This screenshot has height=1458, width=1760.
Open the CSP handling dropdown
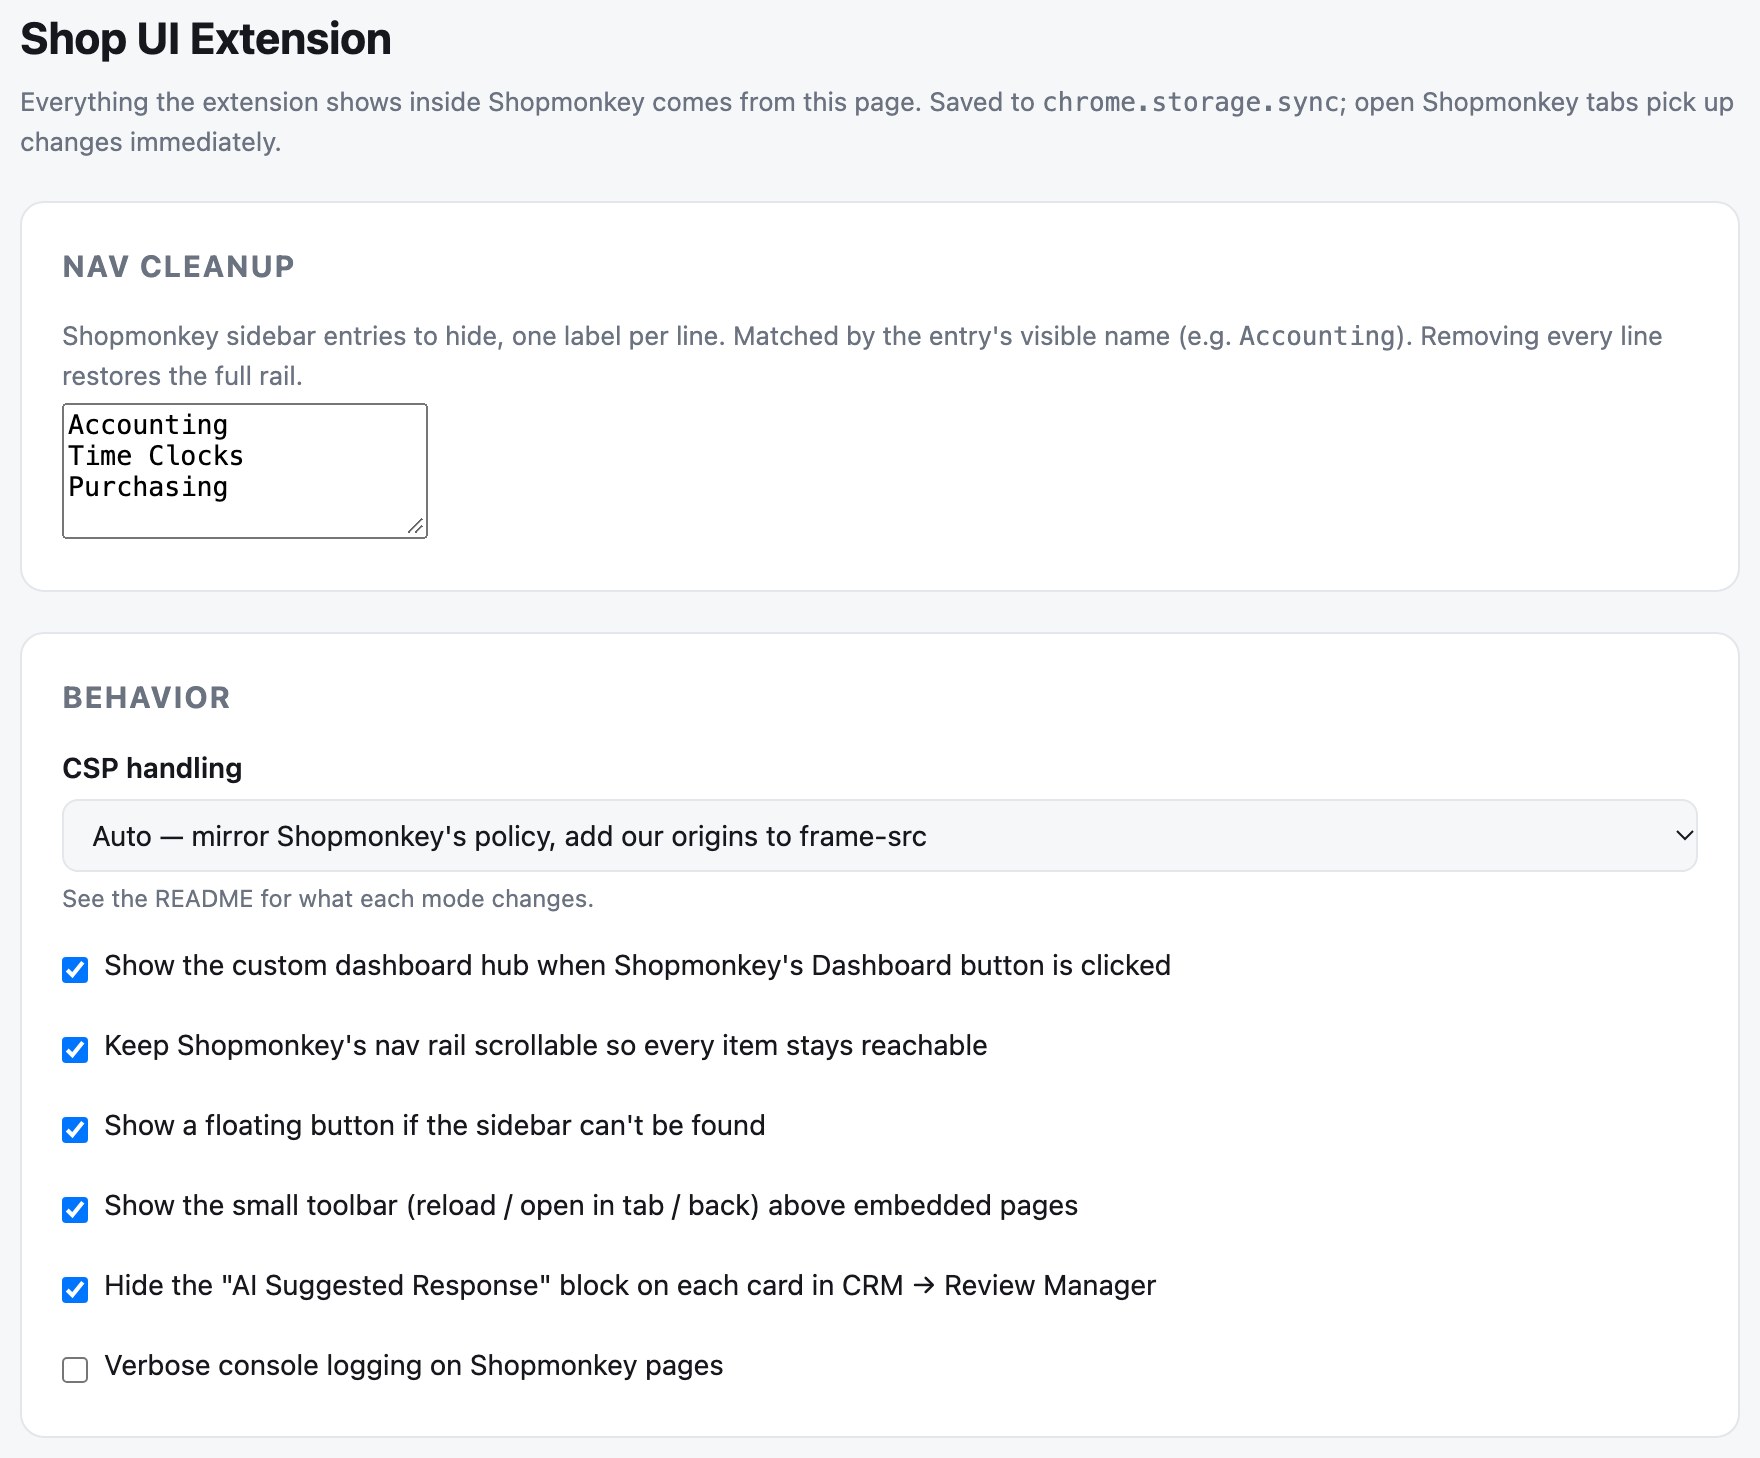[879, 835]
